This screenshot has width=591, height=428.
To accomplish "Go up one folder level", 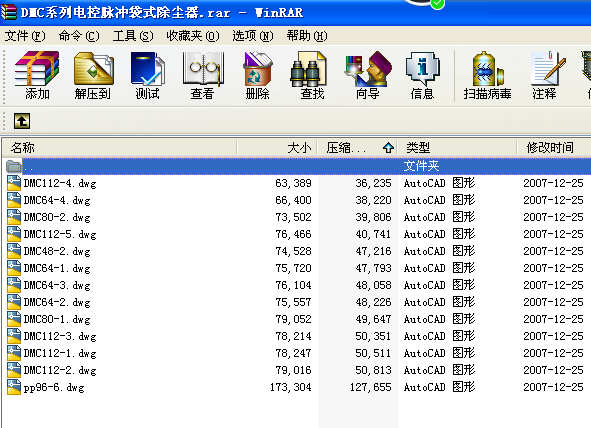I will pos(22,121).
